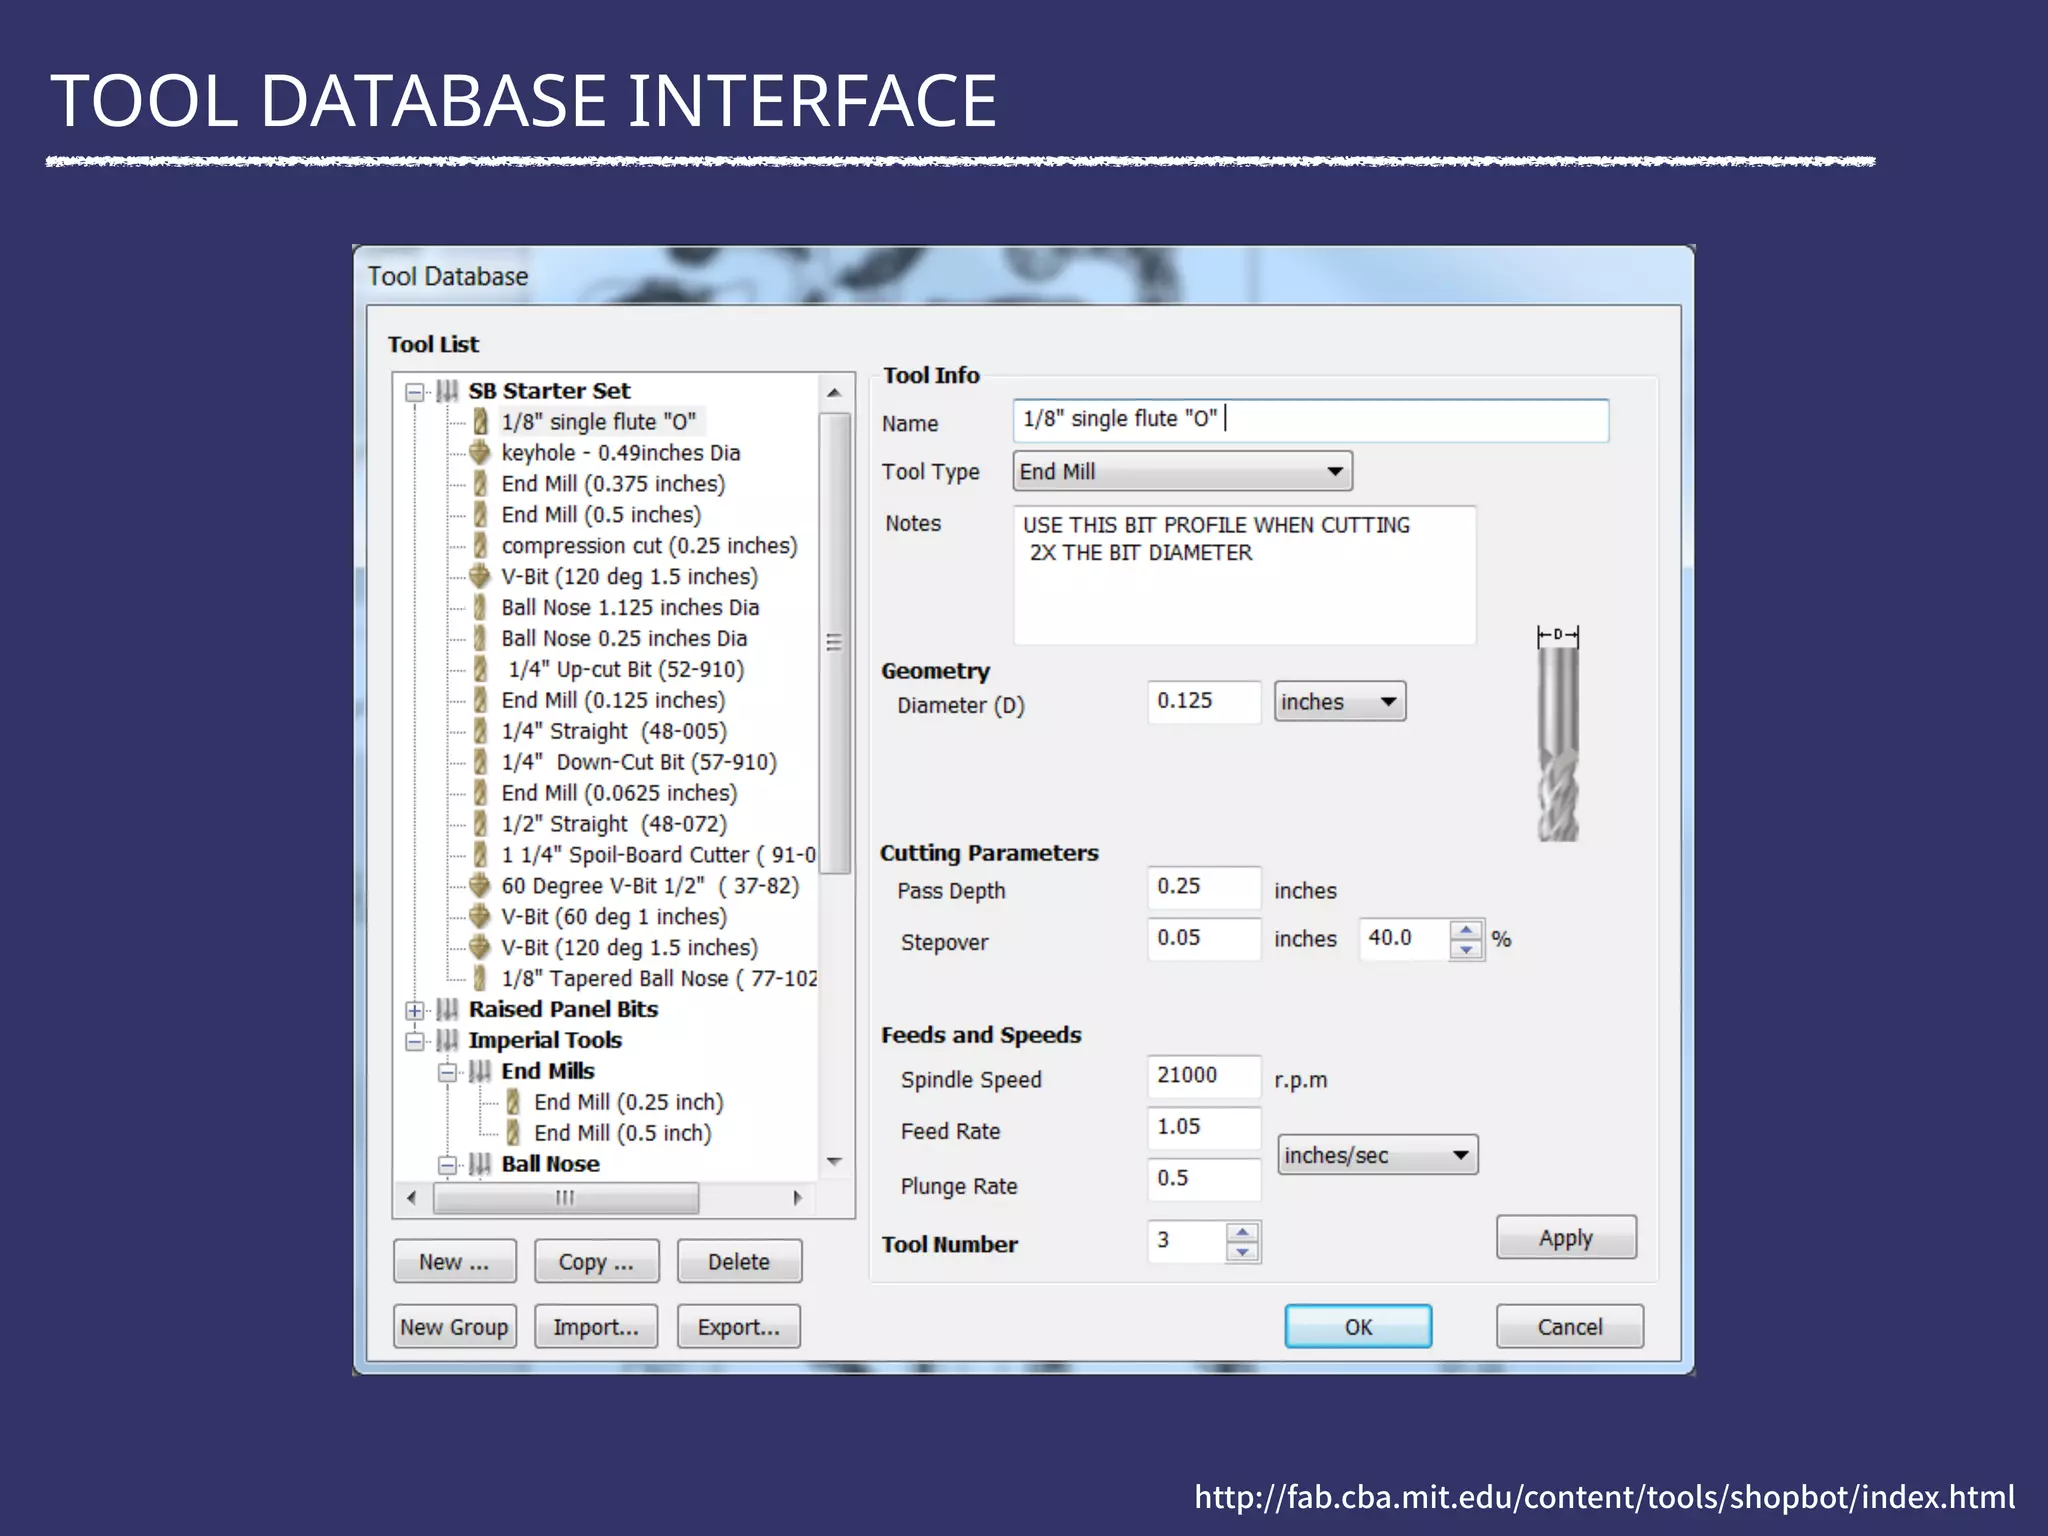The height and width of the screenshot is (1536, 2048).
Task: Click the Ball Nose 0.25 inches Dia icon
Action: point(481,639)
